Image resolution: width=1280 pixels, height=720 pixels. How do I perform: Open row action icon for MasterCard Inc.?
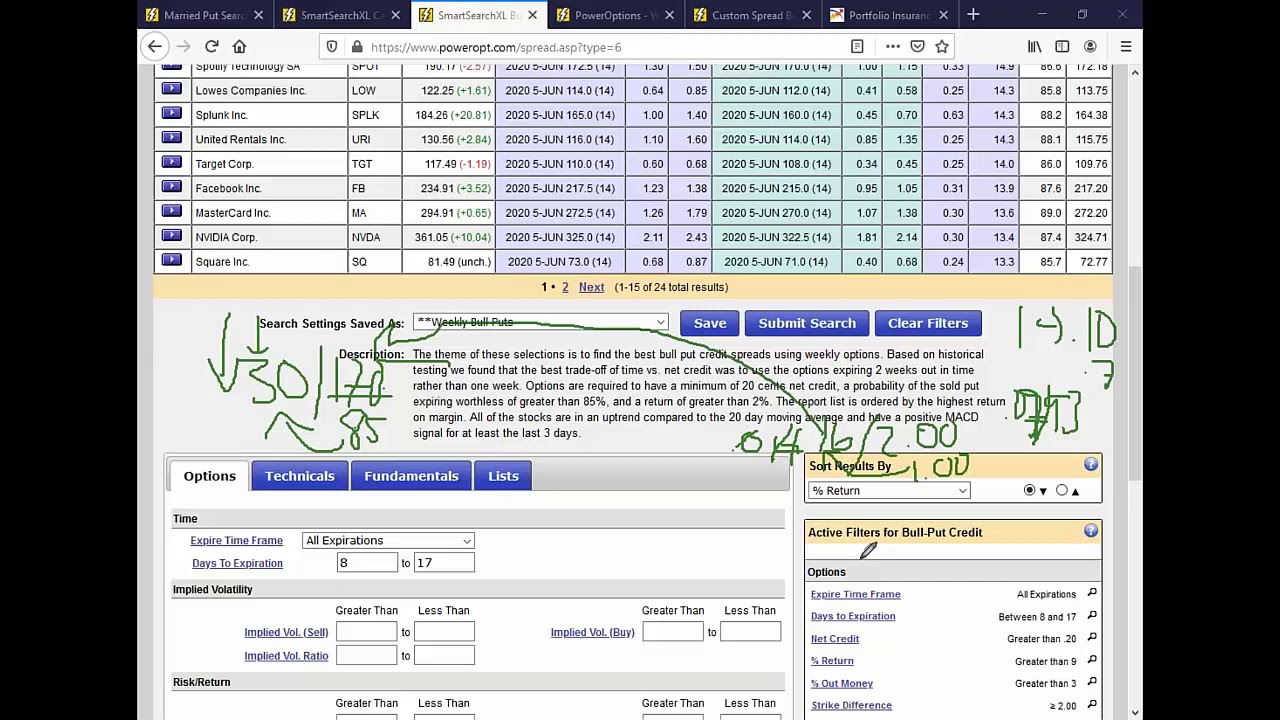(x=171, y=211)
